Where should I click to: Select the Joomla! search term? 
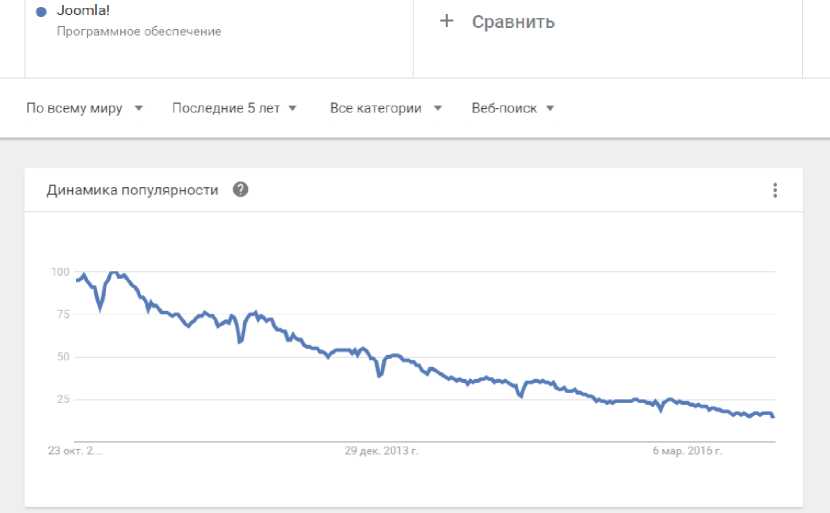coord(84,12)
